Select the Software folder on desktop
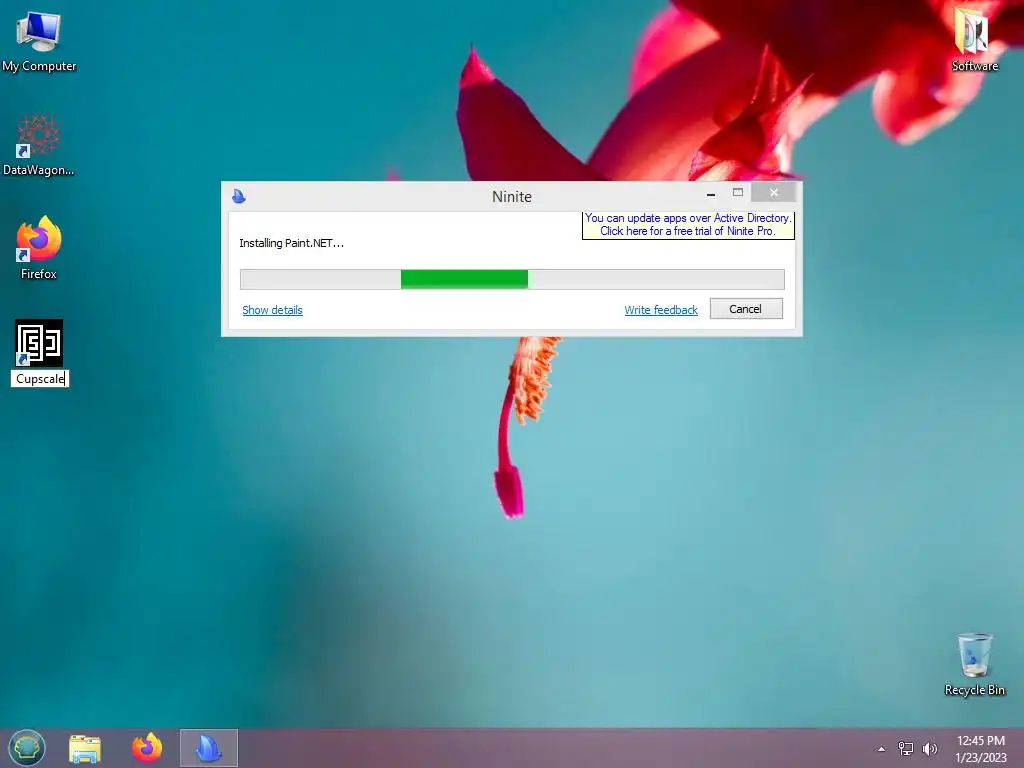The height and width of the screenshot is (768, 1024). pyautogui.click(x=974, y=39)
